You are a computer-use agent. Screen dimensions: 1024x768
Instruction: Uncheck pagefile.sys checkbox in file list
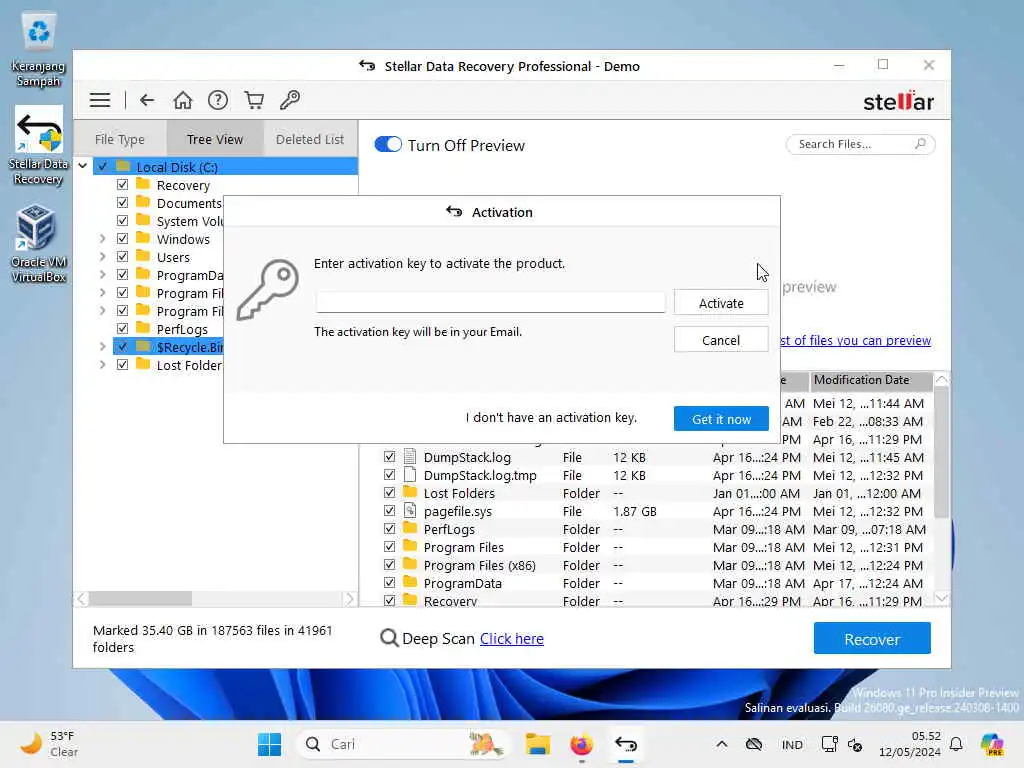click(389, 511)
